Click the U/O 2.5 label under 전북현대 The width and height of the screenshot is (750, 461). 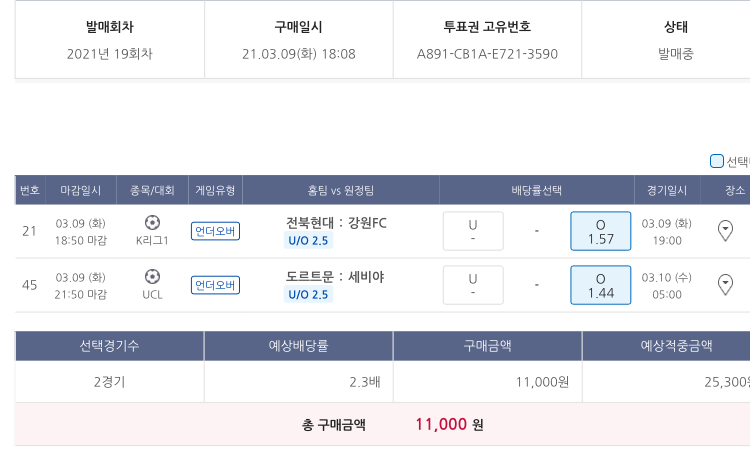(x=308, y=240)
